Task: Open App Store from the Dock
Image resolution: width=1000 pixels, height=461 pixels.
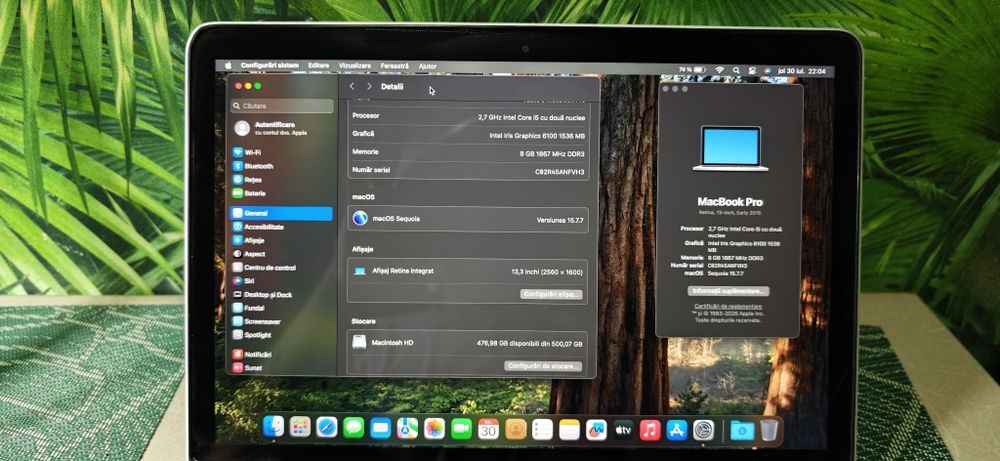Action: point(677,430)
